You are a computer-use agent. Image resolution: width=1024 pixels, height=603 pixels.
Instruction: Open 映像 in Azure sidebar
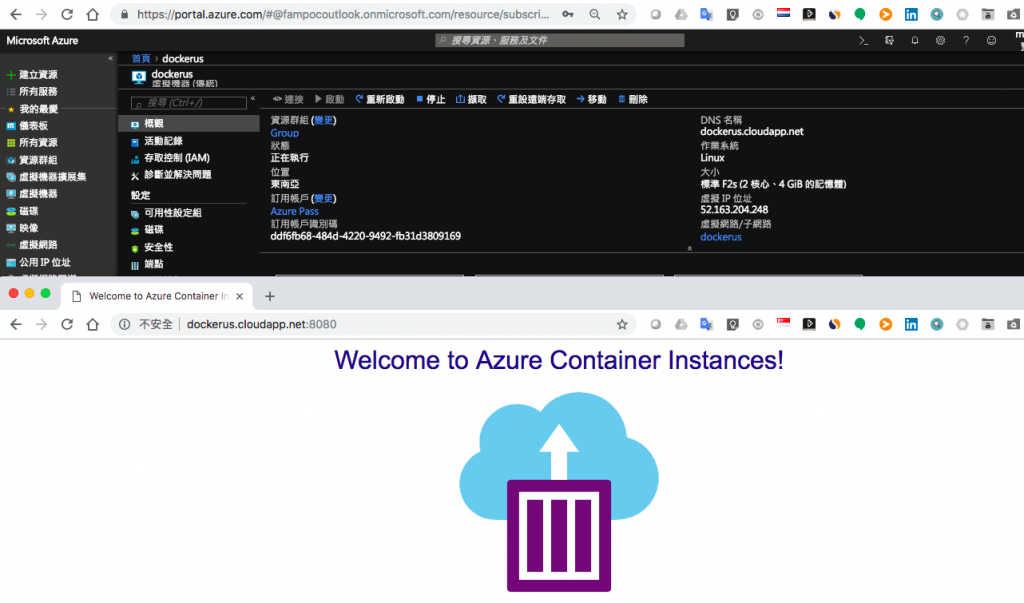(28, 228)
